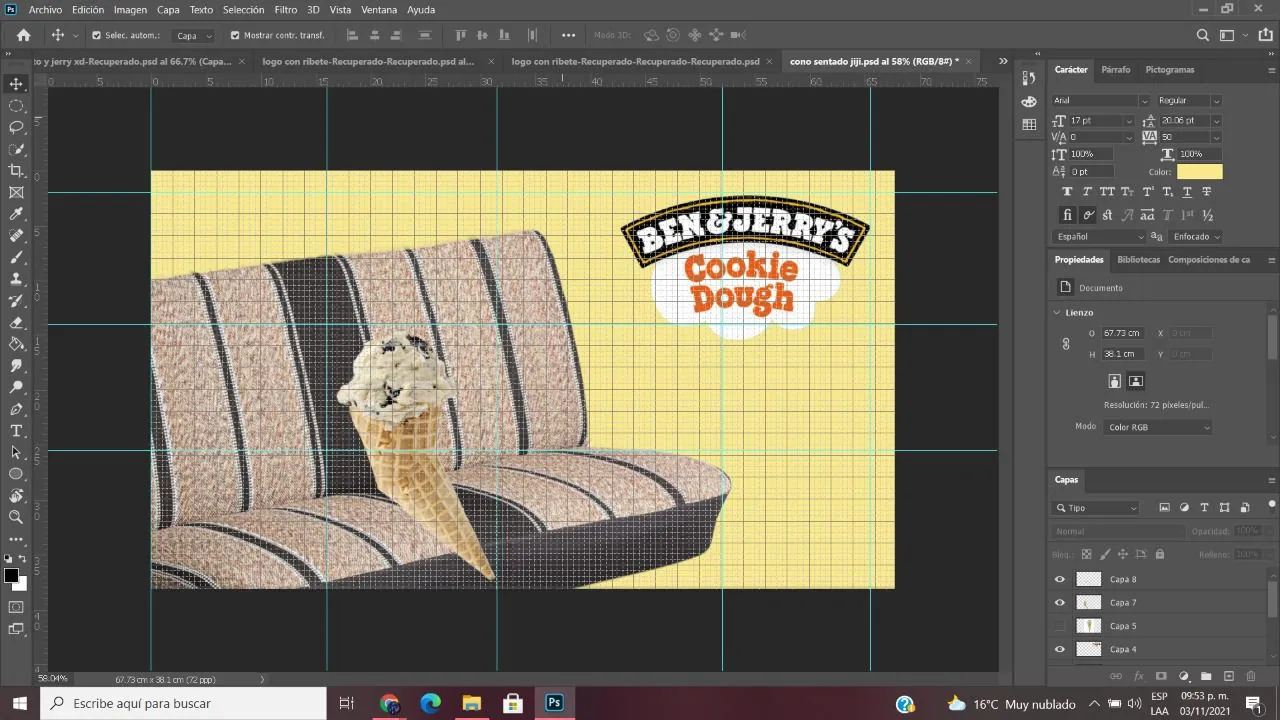Image resolution: width=1280 pixels, height=720 pixels.
Task: Uncheck Mostrar contr. transf. checkbox
Action: (235, 35)
